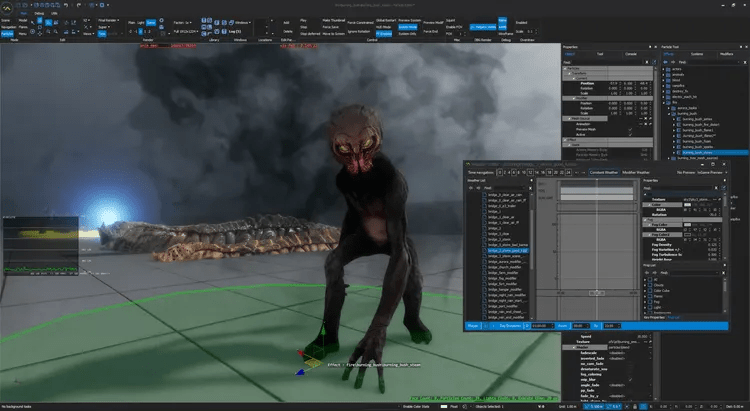This screenshot has height=411, width=750.
Task: Open the Windows dropdown in toolbar
Action: click(243, 22)
